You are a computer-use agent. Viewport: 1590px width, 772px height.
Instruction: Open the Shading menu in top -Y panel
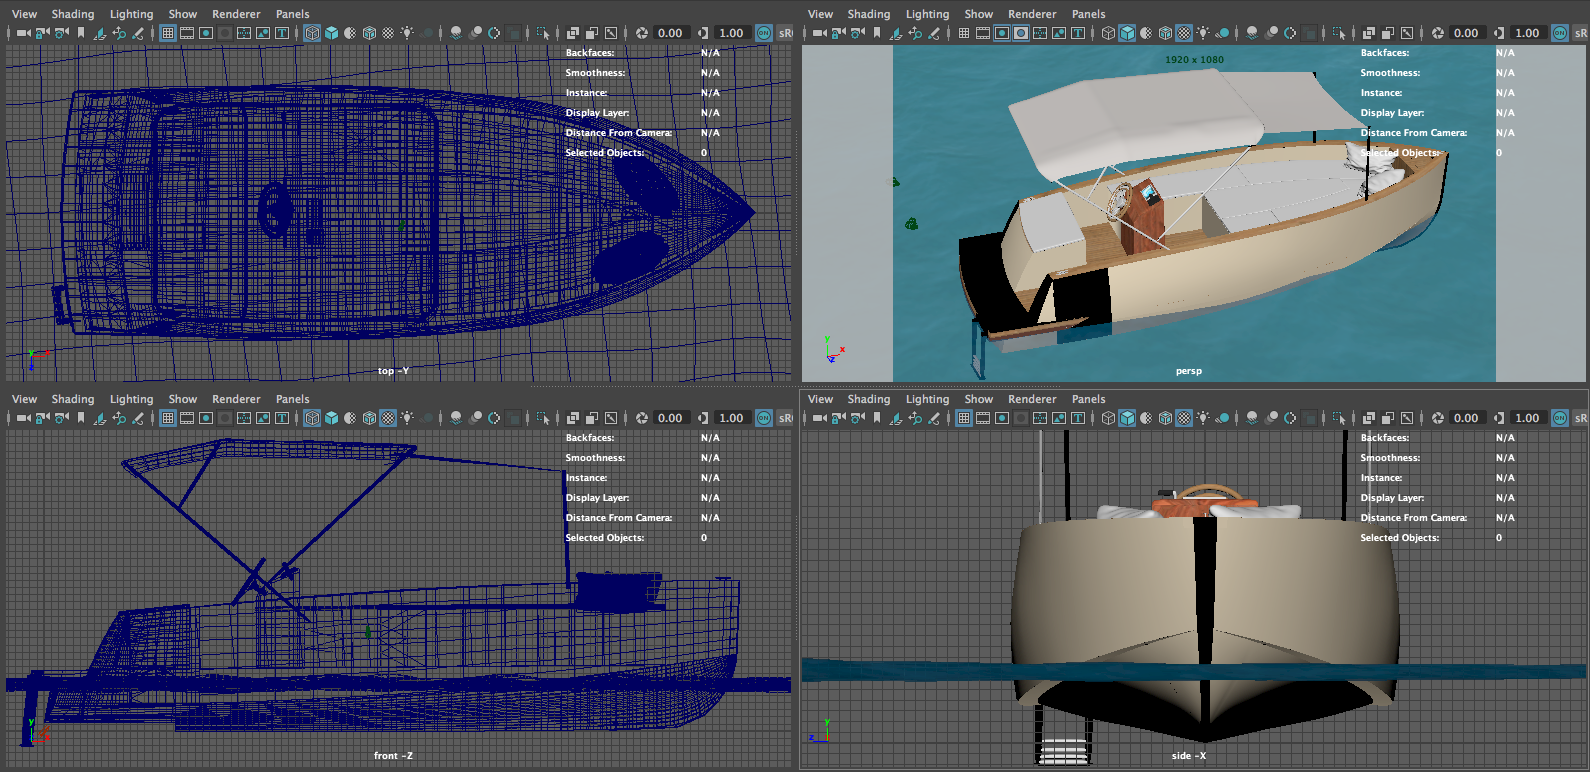pyautogui.click(x=73, y=14)
